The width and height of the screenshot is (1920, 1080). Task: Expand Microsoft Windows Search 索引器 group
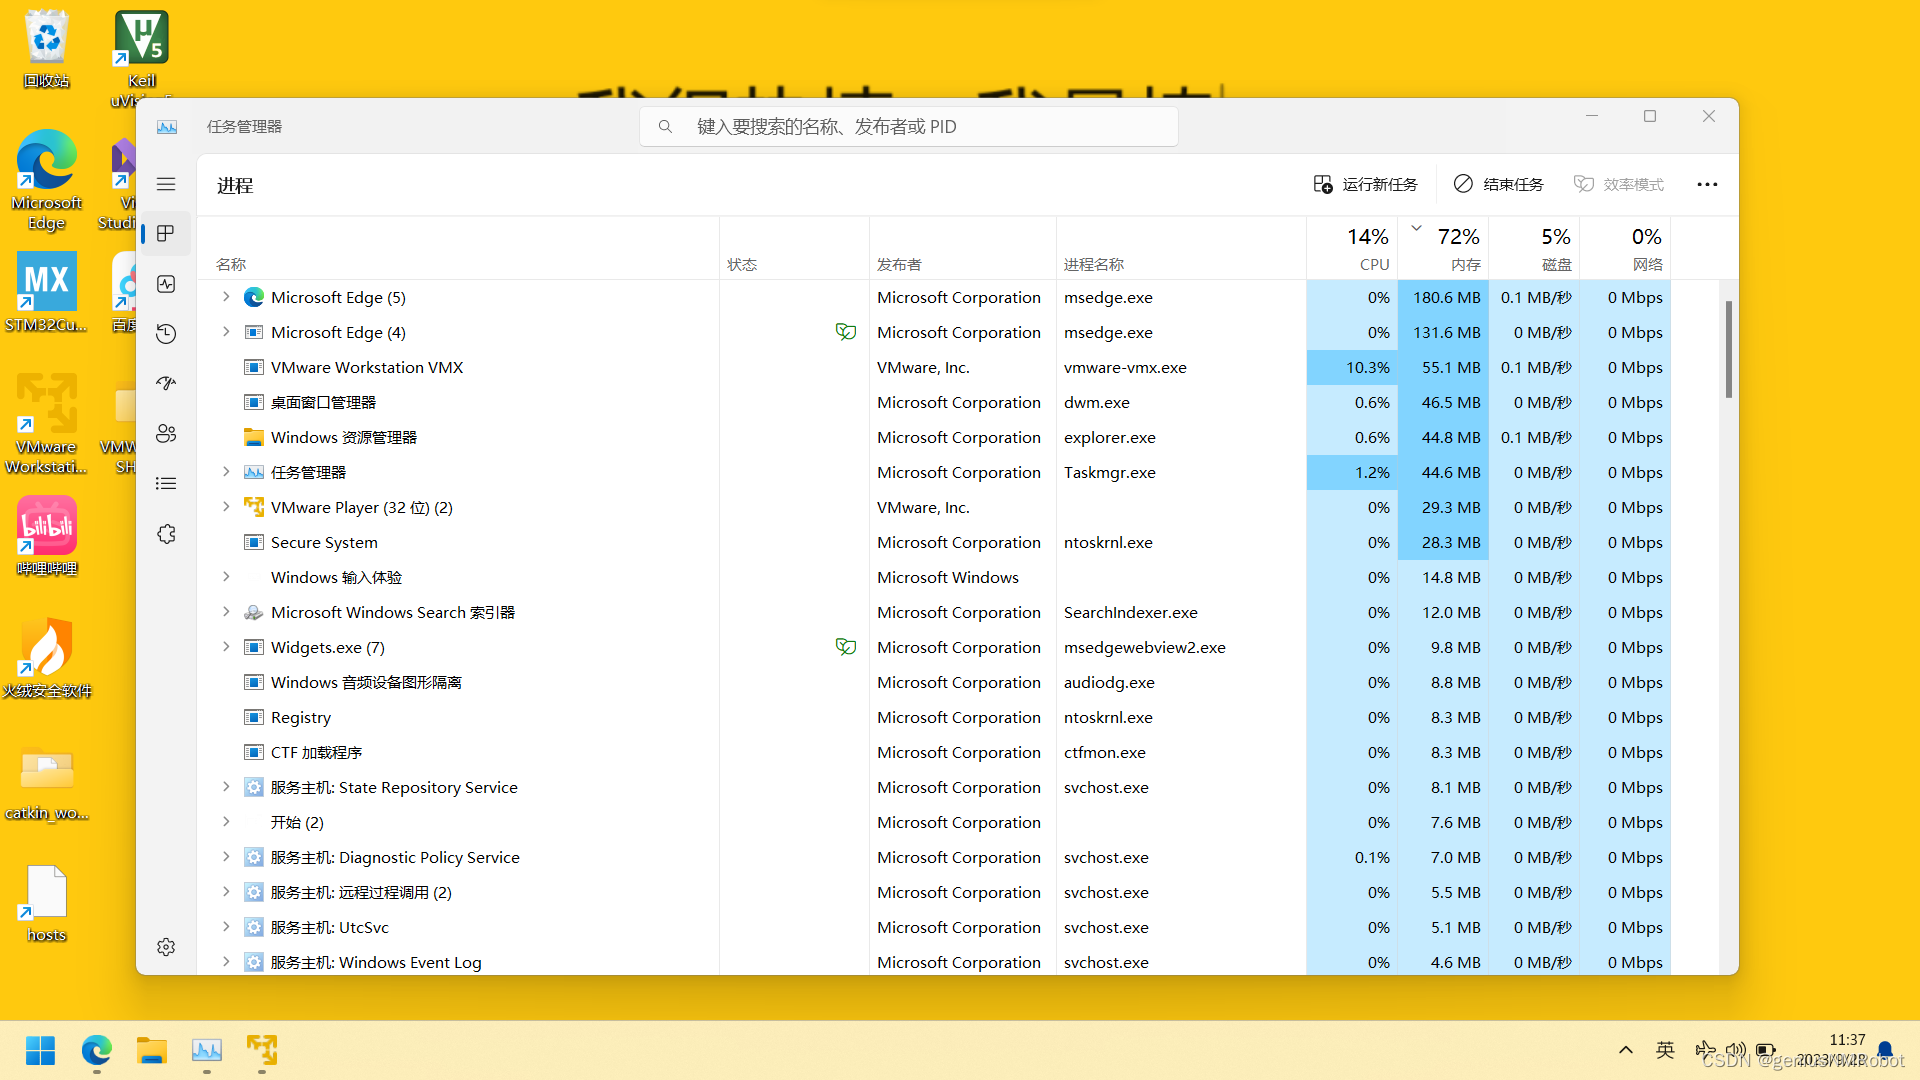click(226, 612)
